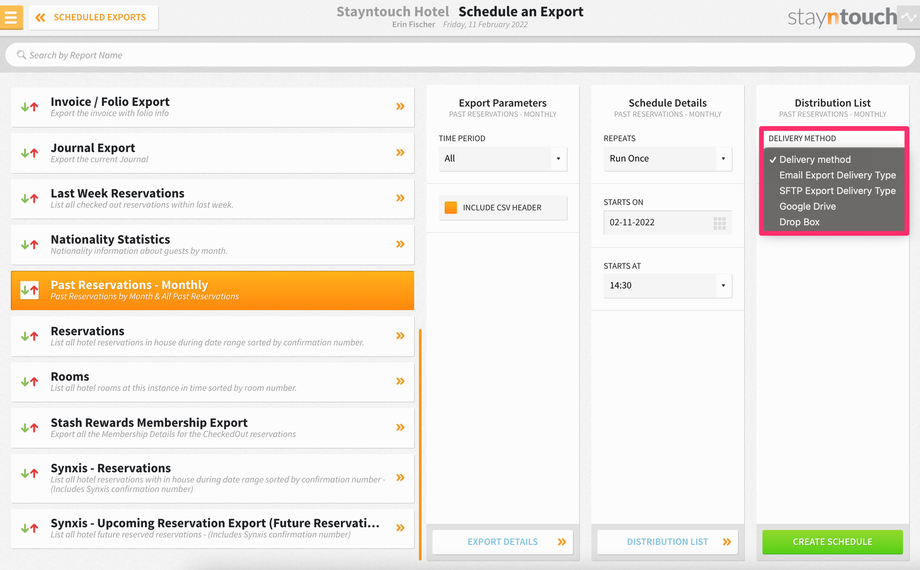Choose Email Export Delivery Type
Screen dimensions: 920x570
[837, 175]
